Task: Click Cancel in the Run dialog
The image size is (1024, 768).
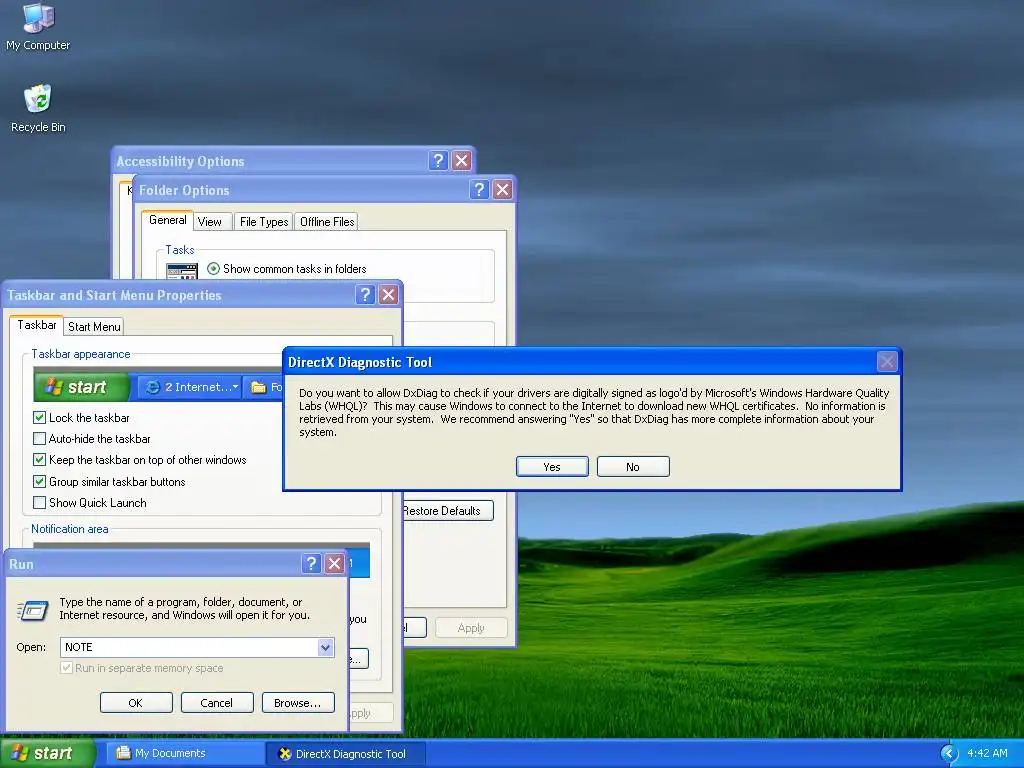Action: point(217,703)
